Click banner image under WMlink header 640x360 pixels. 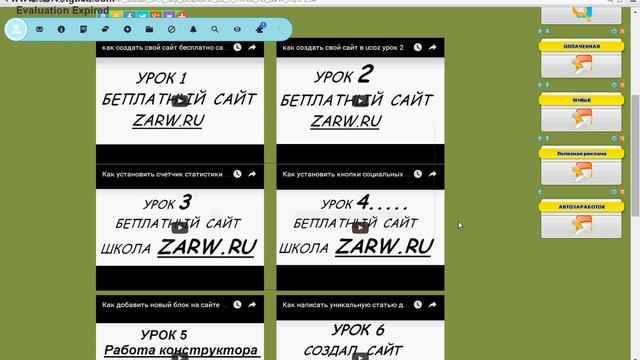coord(581,118)
